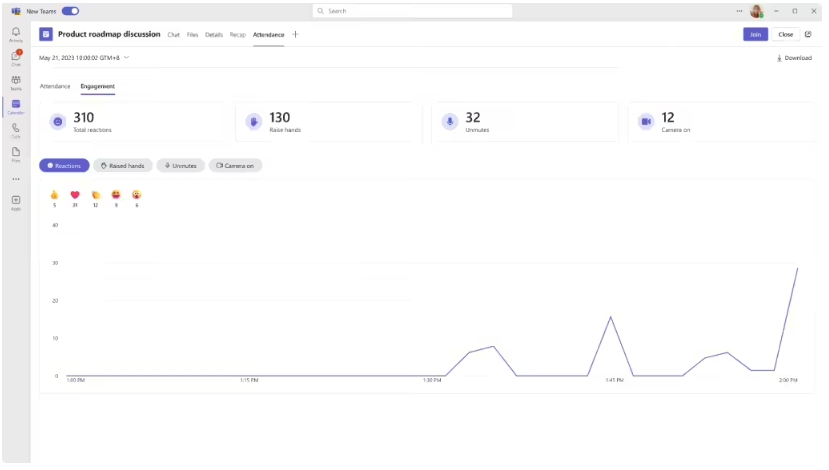This screenshot has width=829, height=470.
Task: Download the attendance report
Action: tap(794, 58)
